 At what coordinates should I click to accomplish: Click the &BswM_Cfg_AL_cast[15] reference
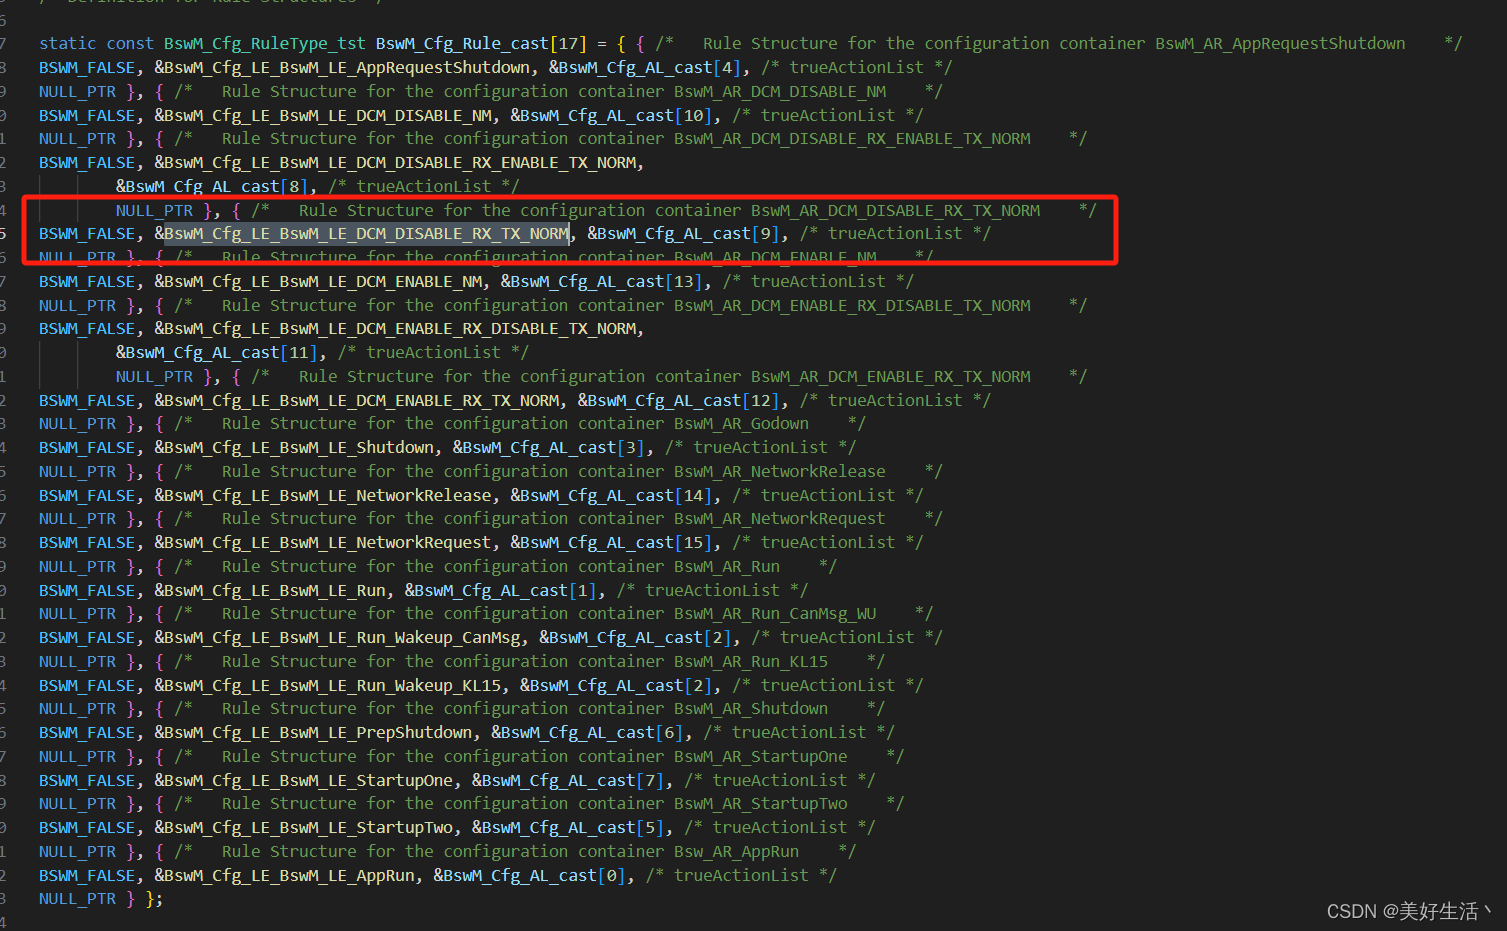pos(611,542)
